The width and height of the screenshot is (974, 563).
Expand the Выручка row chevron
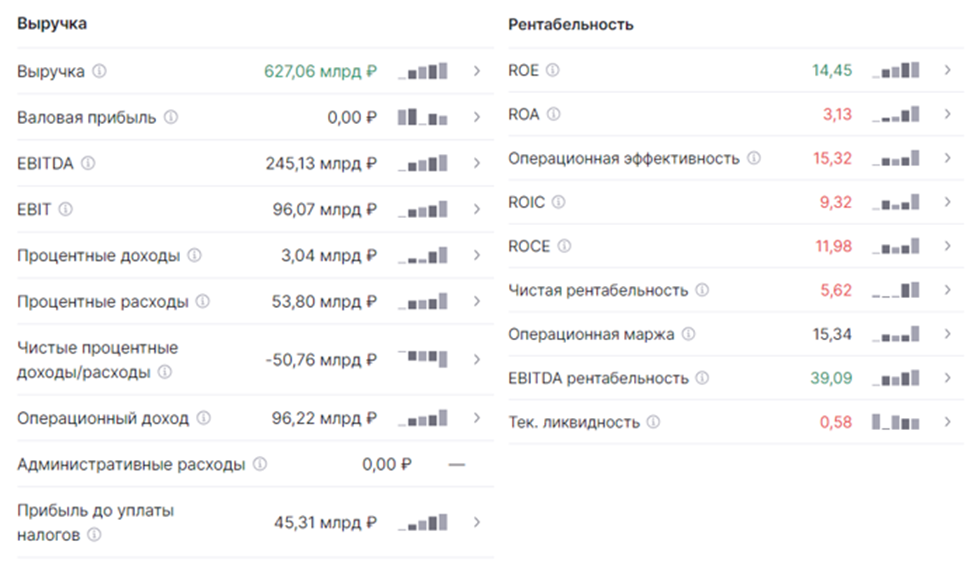pos(476,71)
